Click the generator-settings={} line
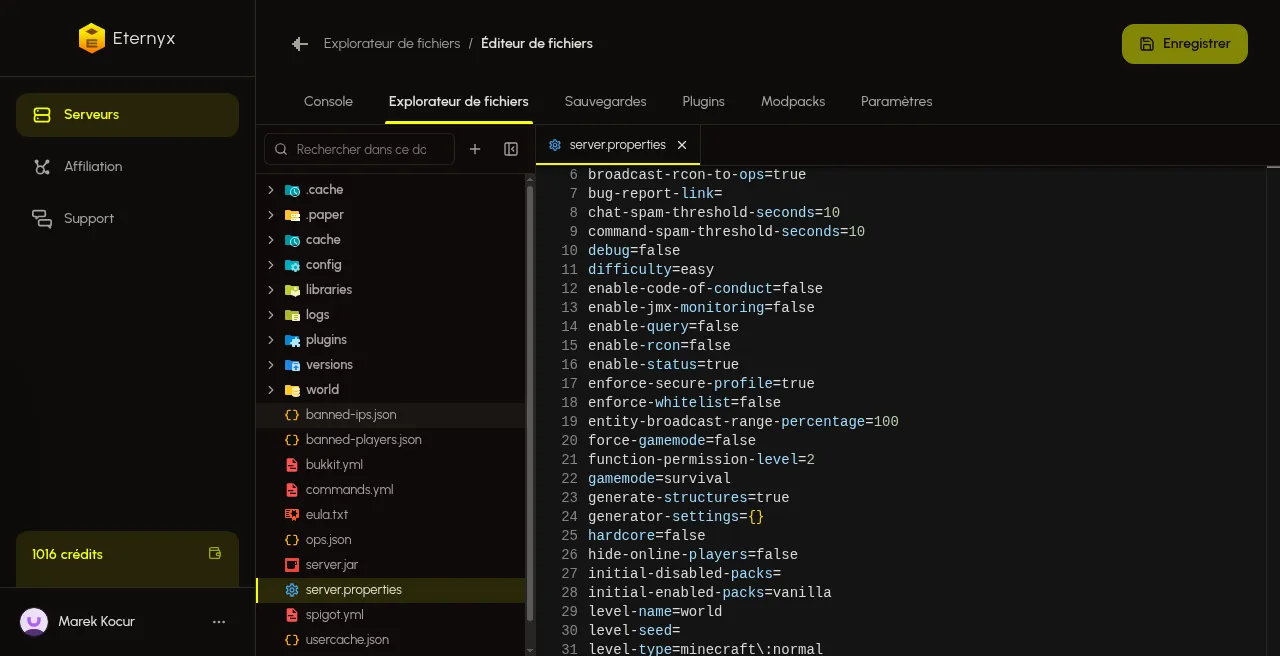 (676, 517)
